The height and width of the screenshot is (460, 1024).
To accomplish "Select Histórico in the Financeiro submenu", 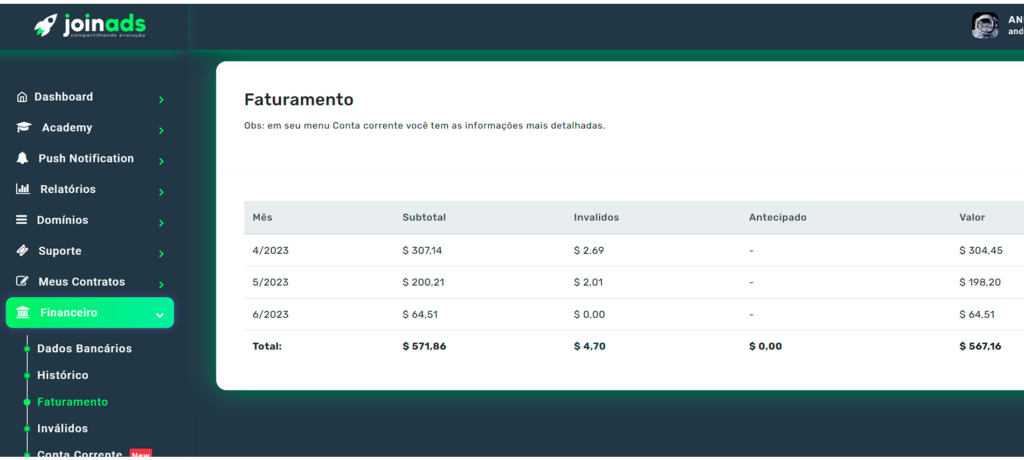I will coord(62,375).
